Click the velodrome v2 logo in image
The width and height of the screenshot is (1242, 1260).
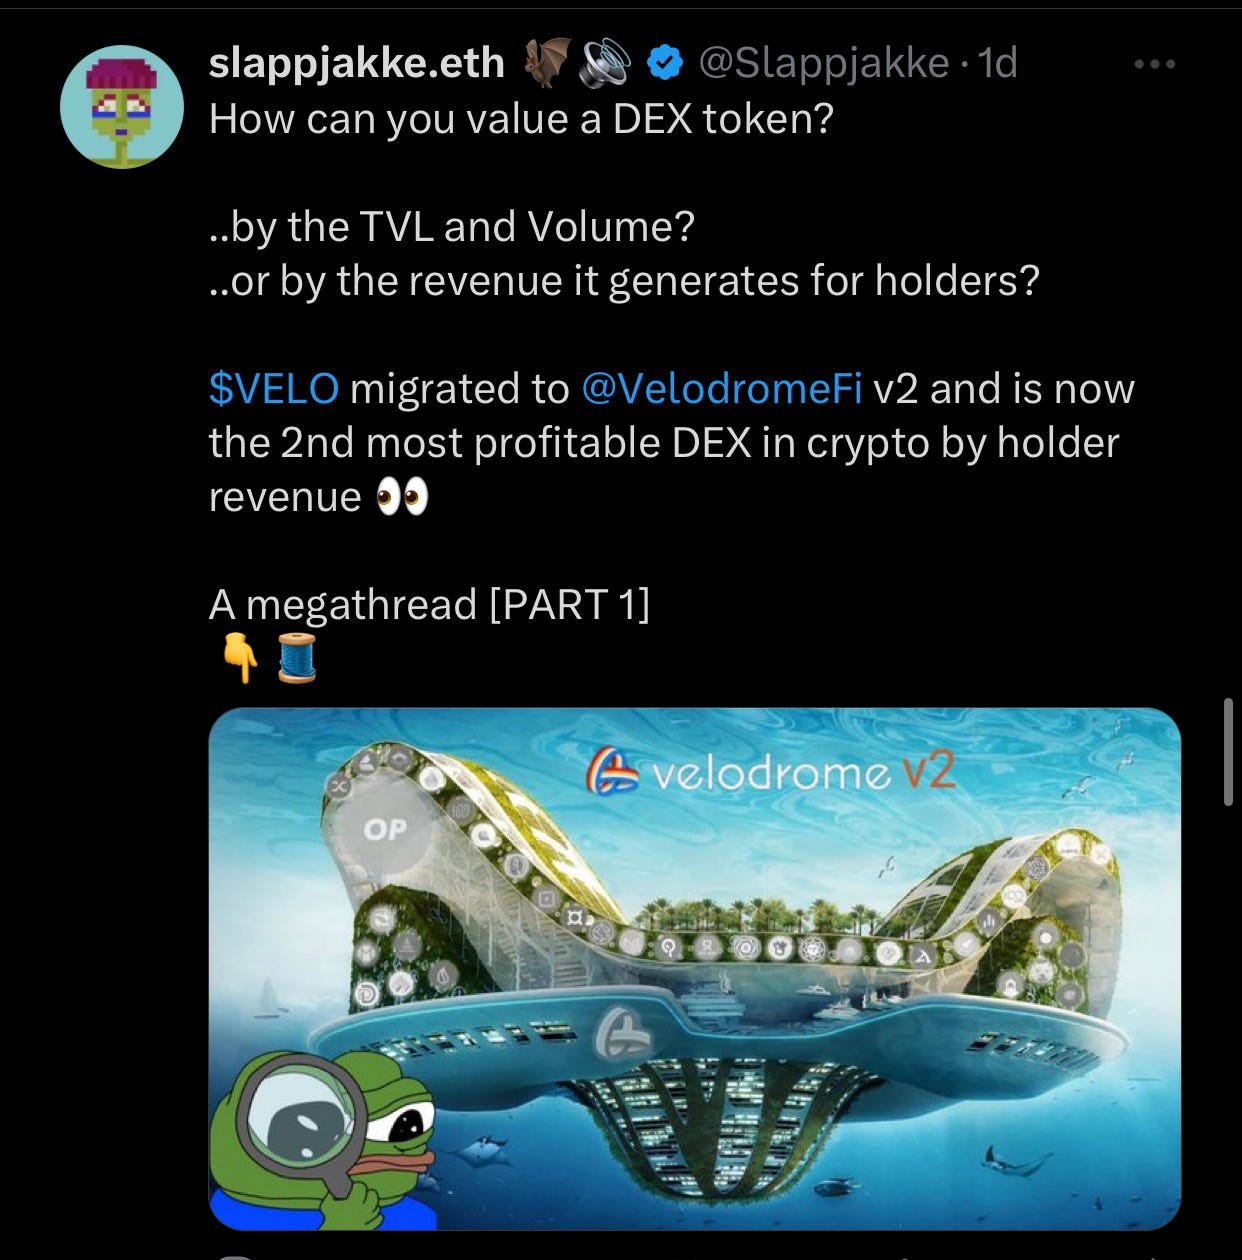(x=770, y=772)
